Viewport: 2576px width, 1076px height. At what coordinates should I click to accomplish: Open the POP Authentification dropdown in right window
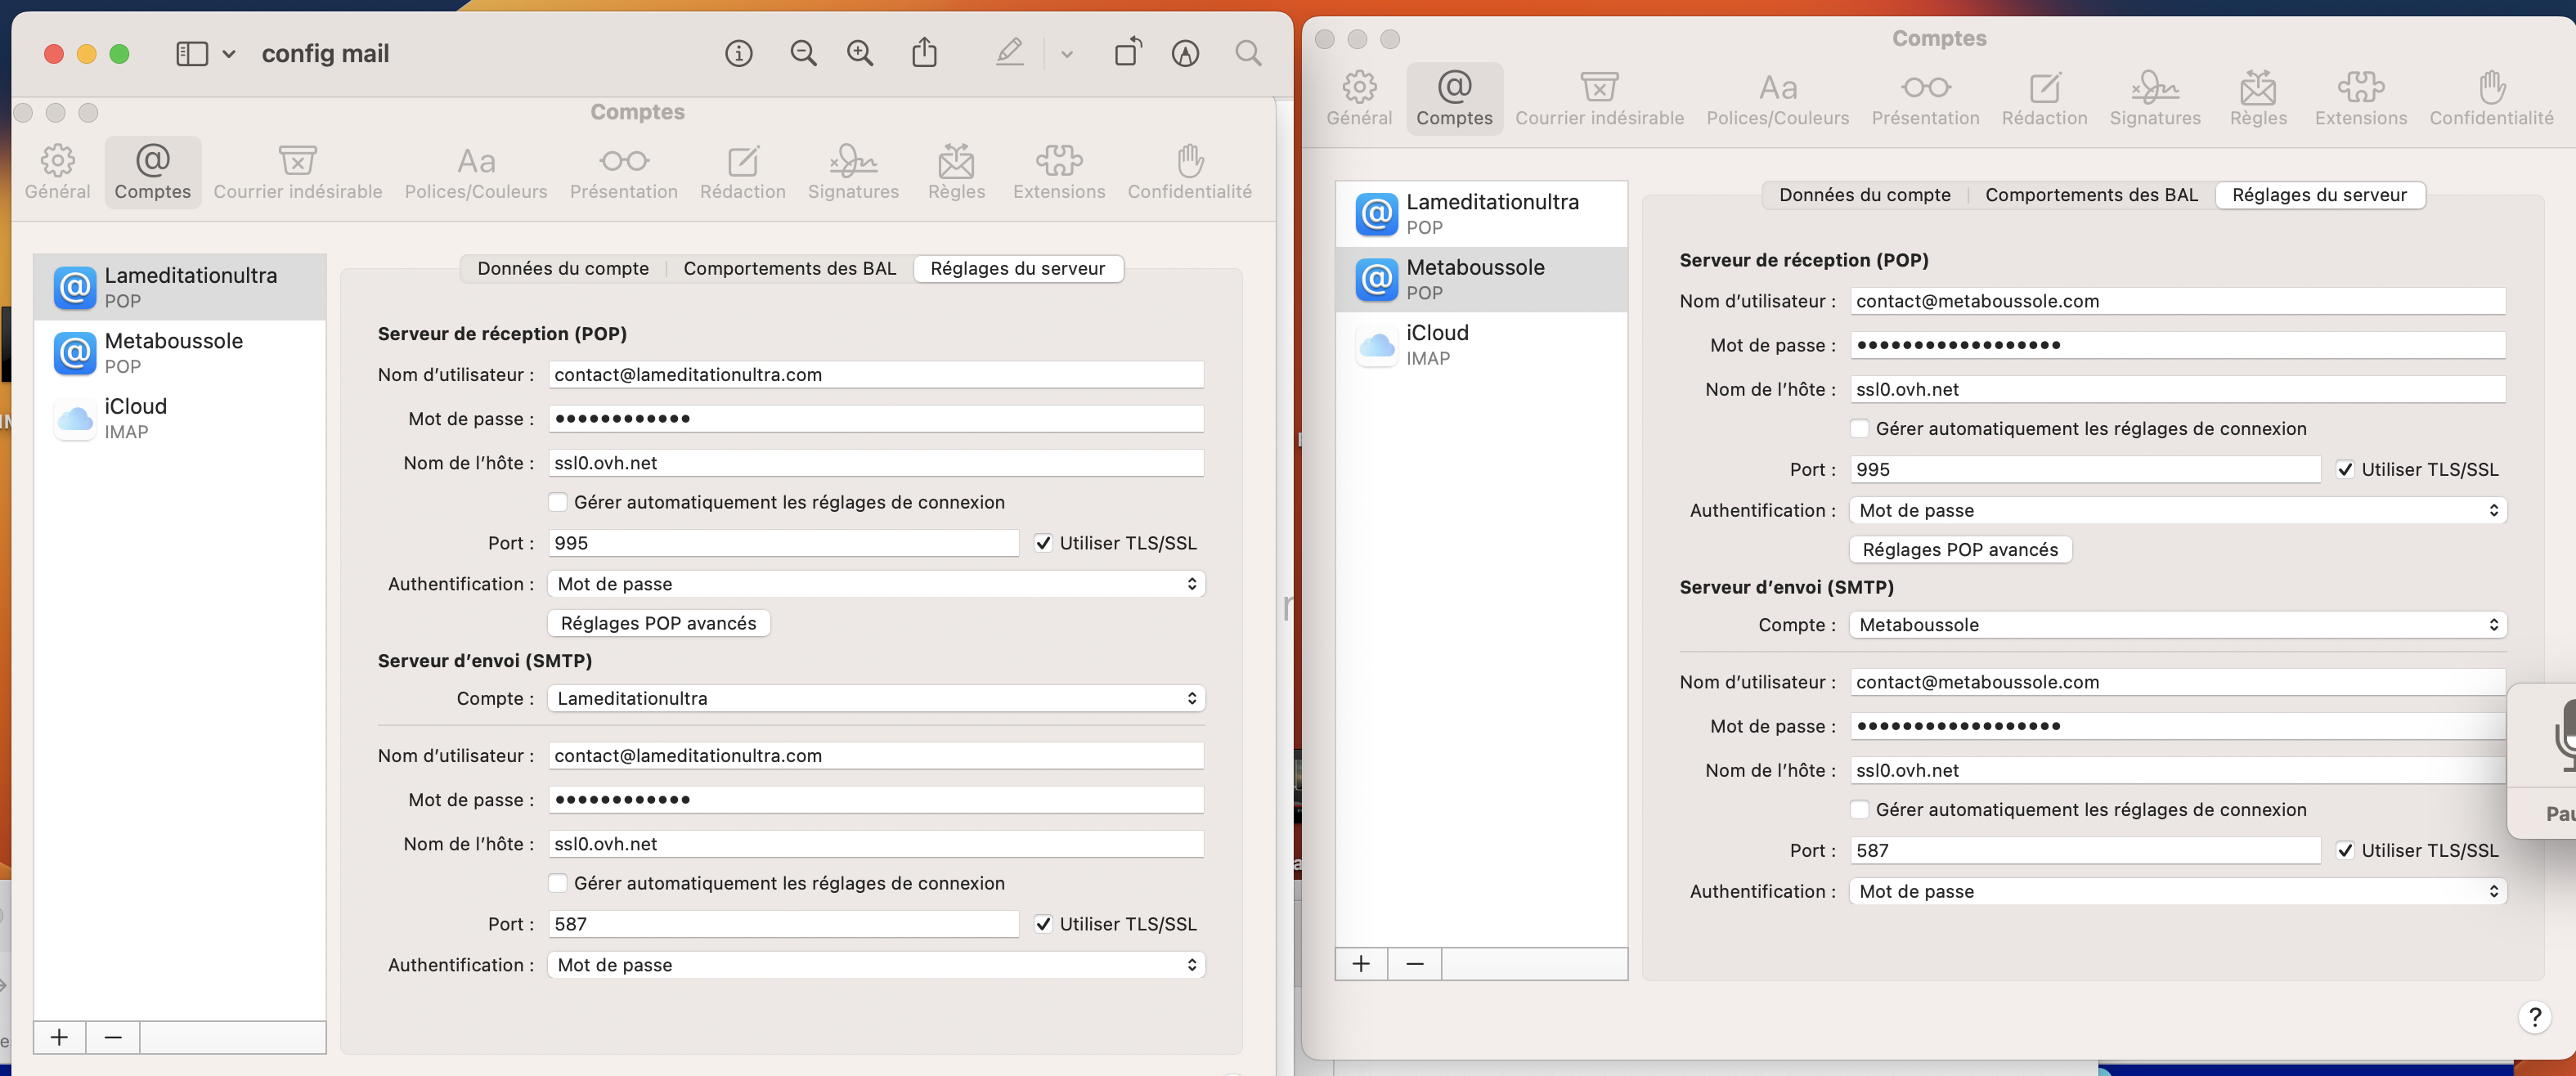tap(2177, 510)
